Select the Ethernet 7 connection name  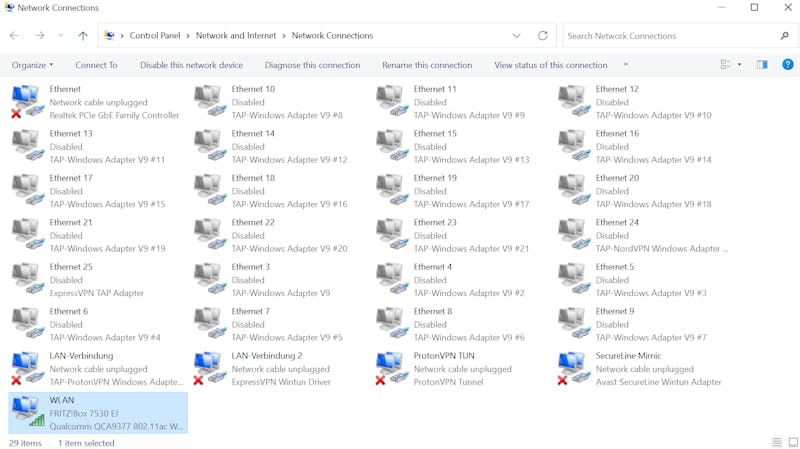pyautogui.click(x=251, y=311)
